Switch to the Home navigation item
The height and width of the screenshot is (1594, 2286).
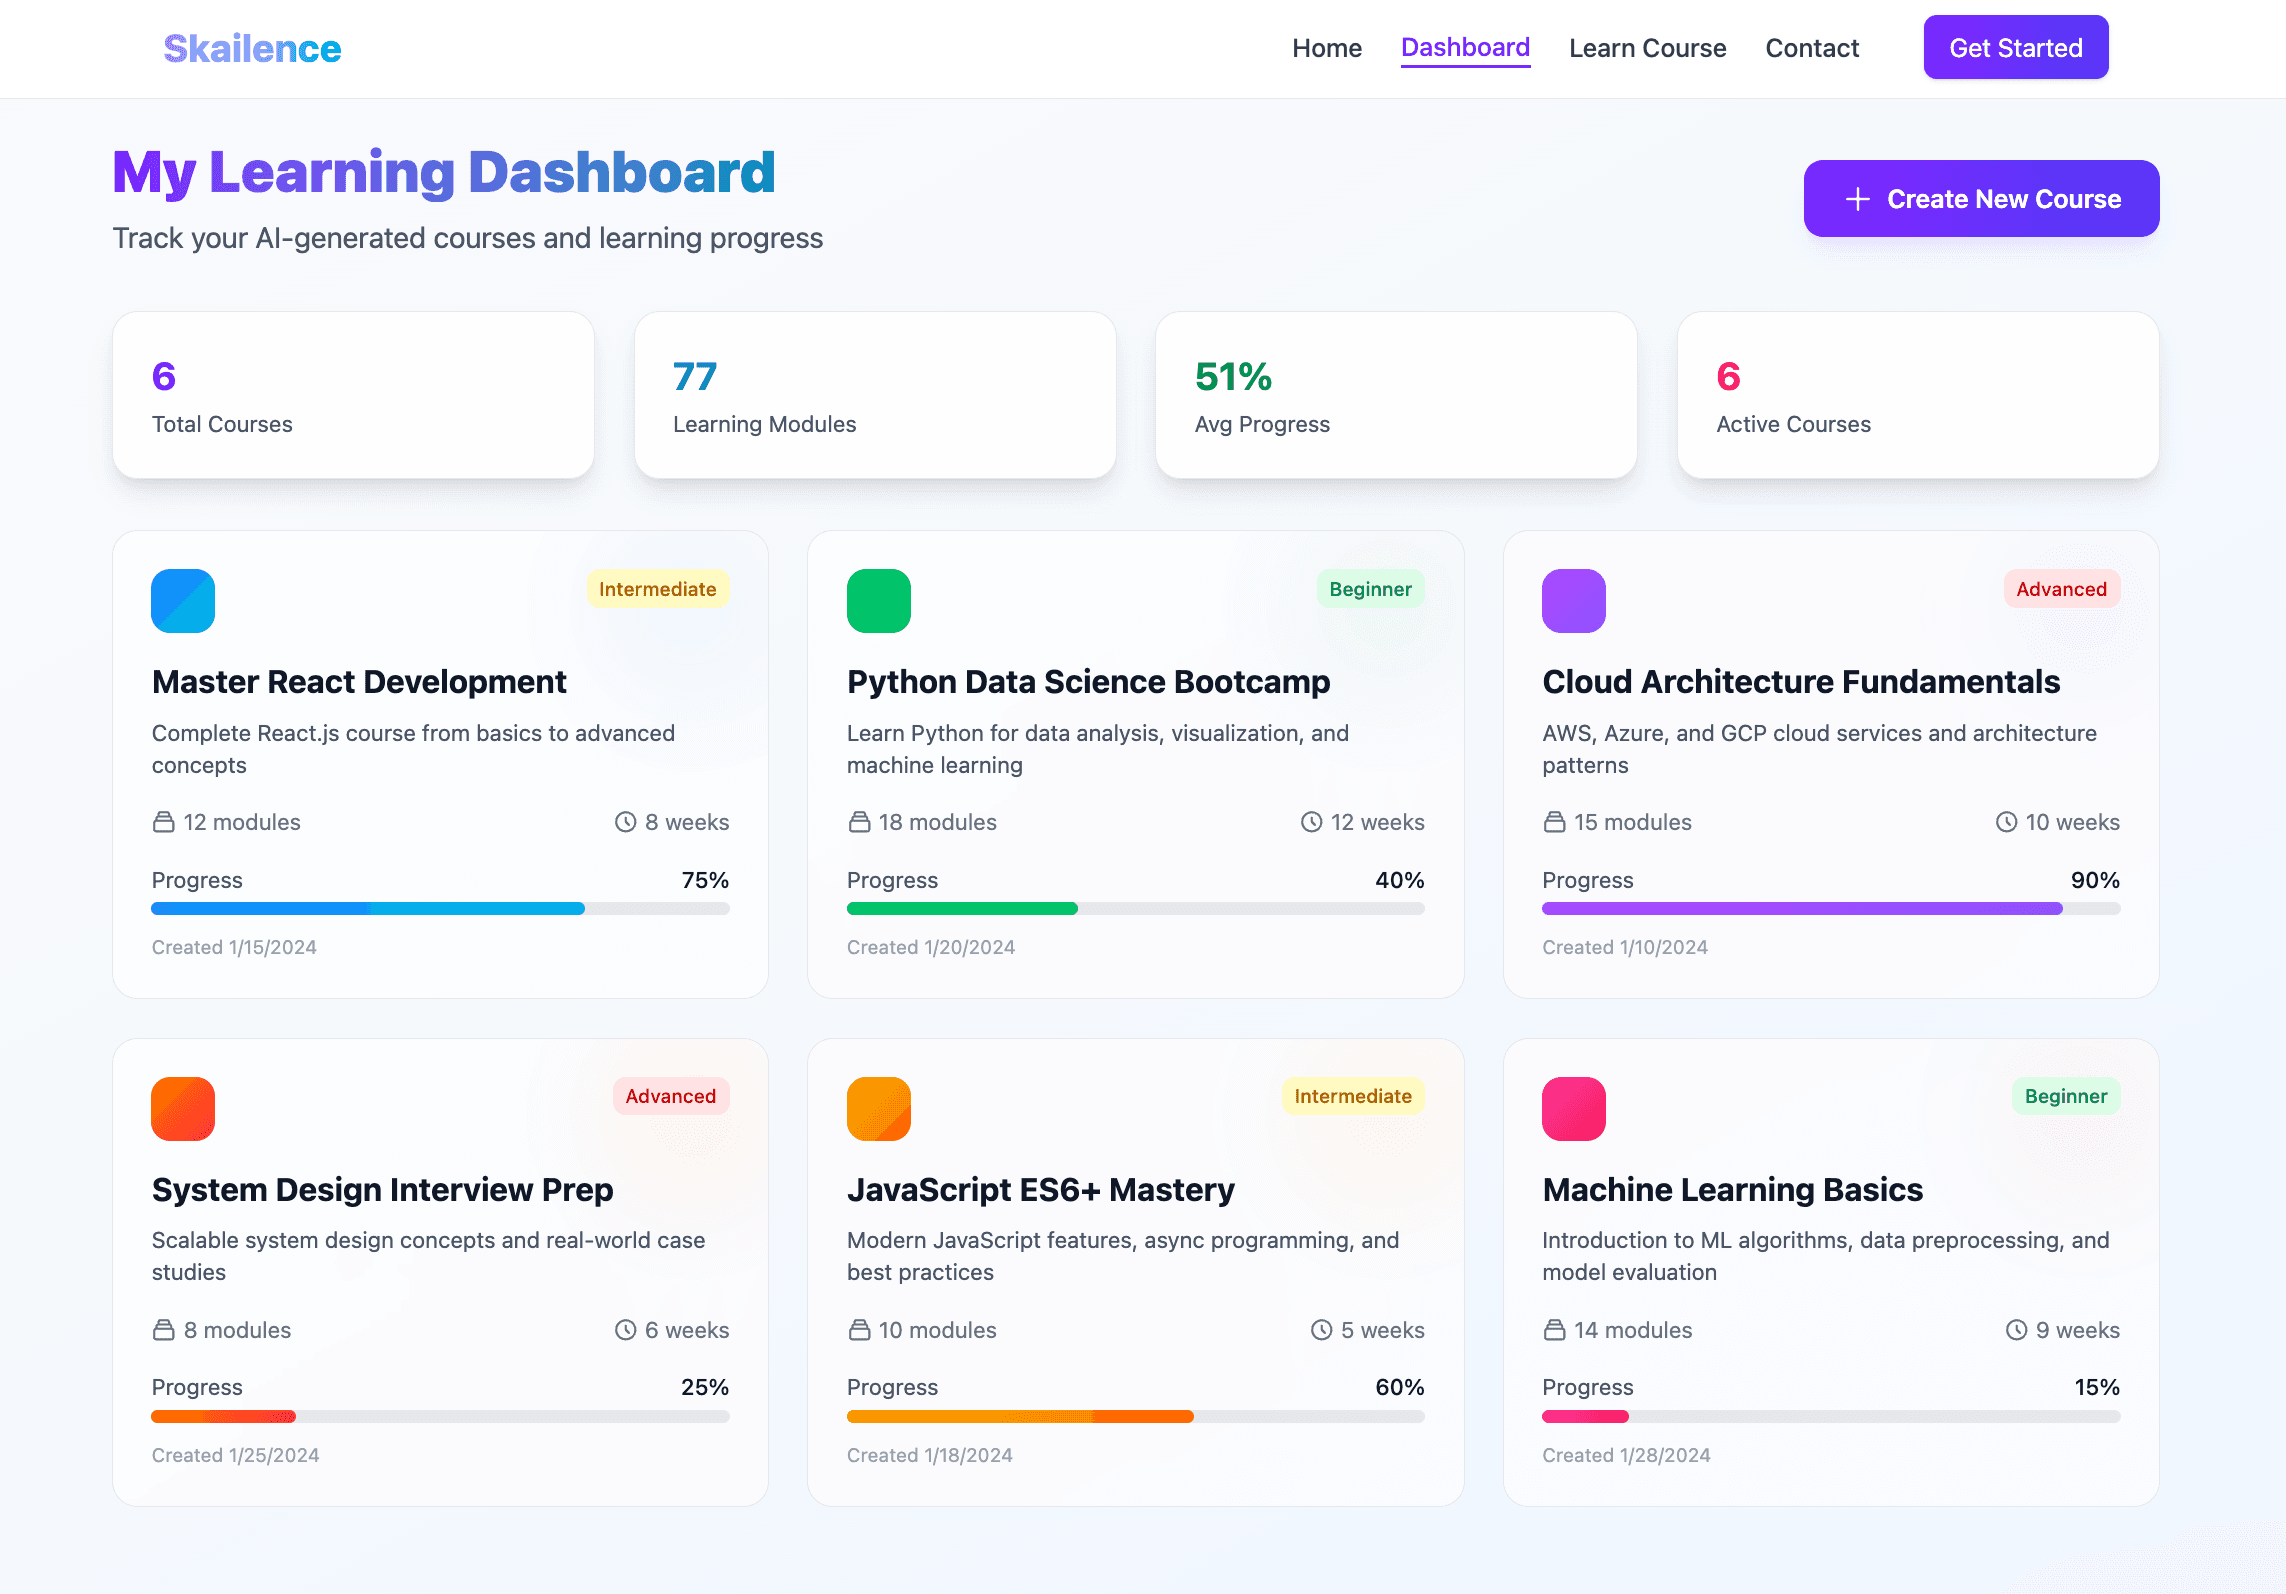(x=1327, y=47)
